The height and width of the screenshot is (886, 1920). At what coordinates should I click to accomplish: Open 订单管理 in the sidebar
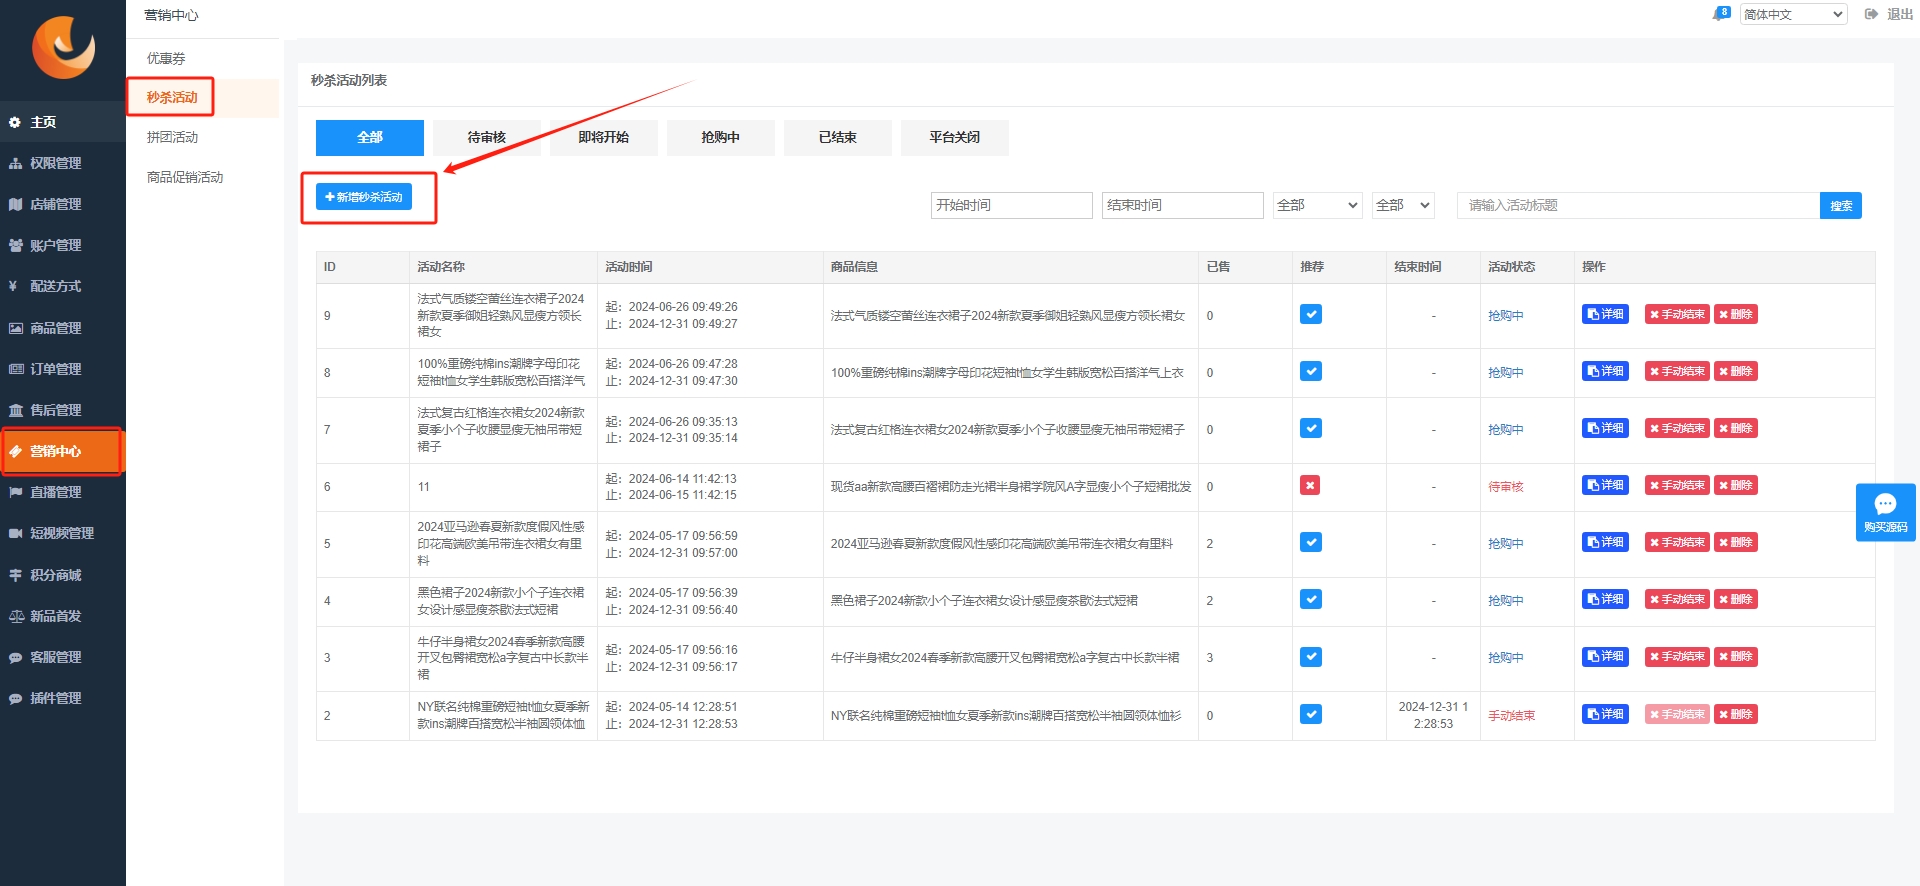coord(63,369)
